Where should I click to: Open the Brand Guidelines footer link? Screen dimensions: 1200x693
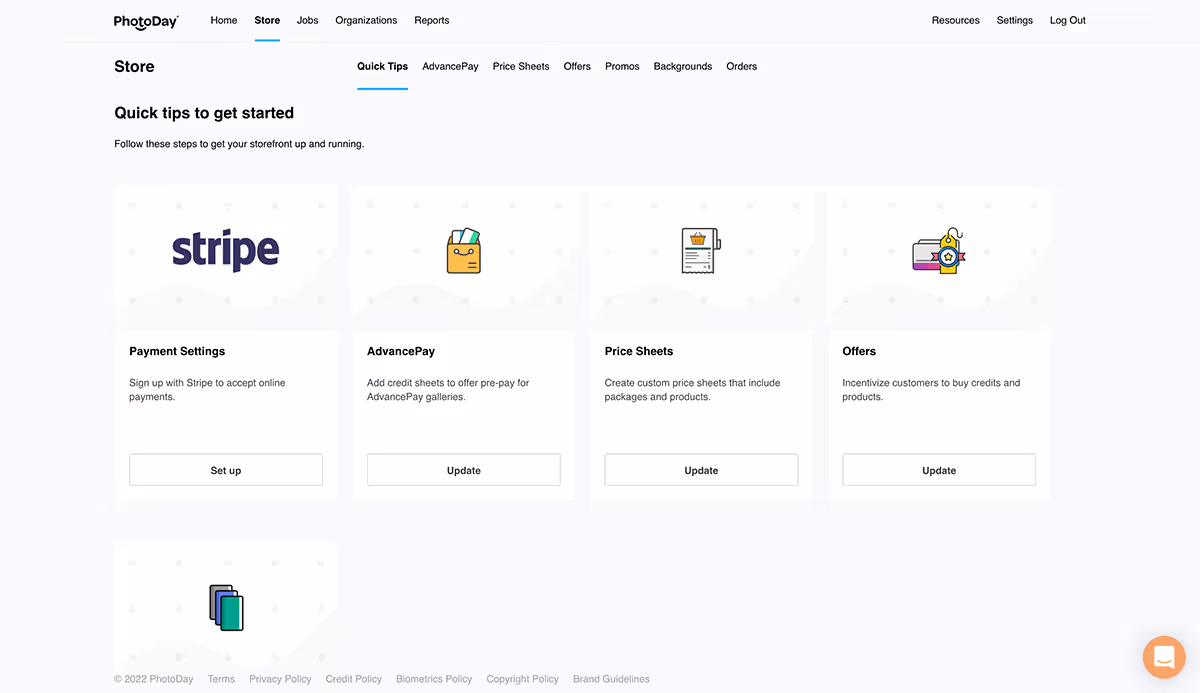(611, 679)
